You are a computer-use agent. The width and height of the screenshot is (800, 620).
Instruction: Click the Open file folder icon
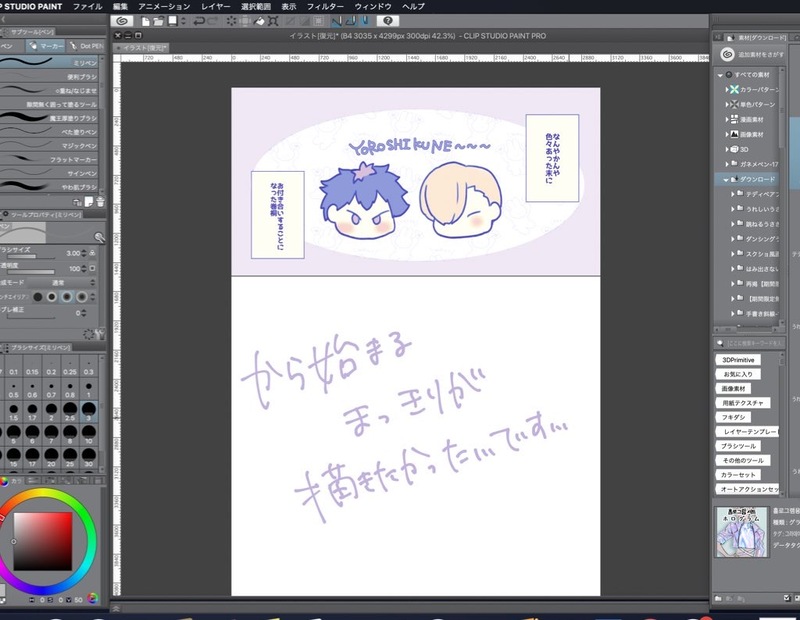pyautogui.click(x=159, y=21)
